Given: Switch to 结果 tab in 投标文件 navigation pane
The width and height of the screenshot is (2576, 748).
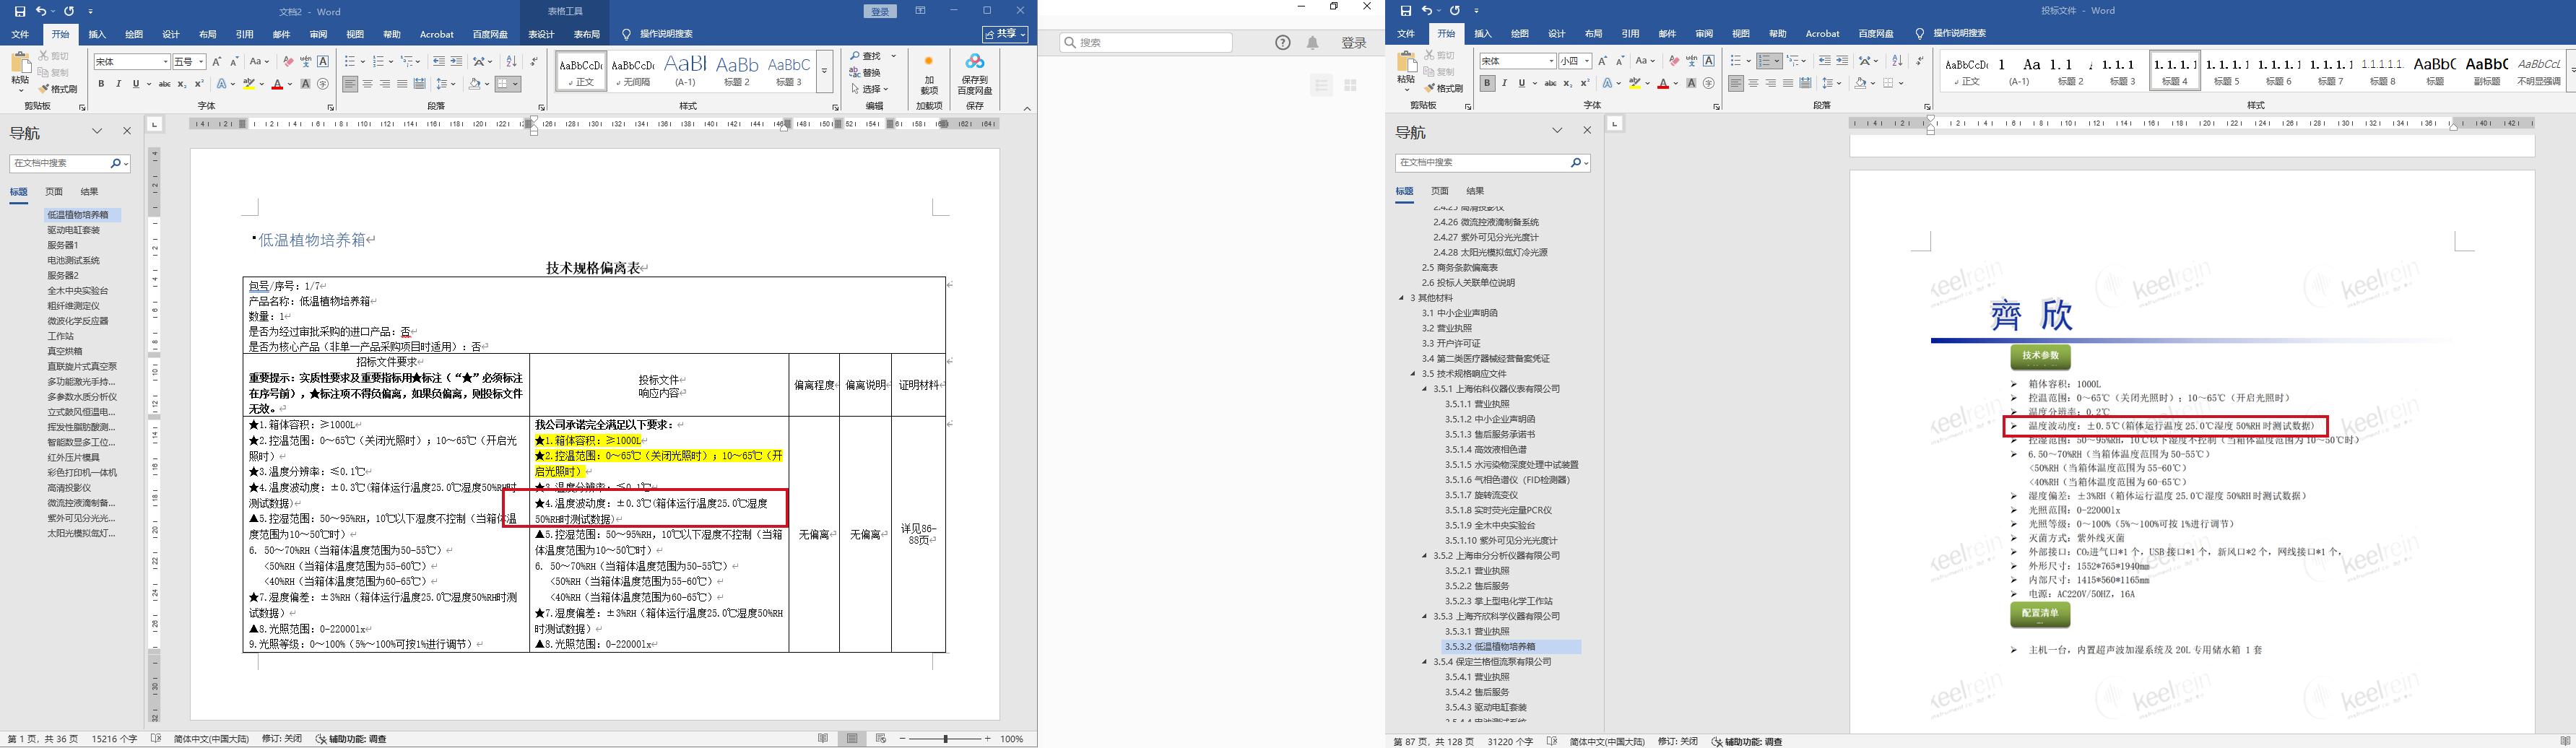Looking at the screenshot, I should (1475, 191).
